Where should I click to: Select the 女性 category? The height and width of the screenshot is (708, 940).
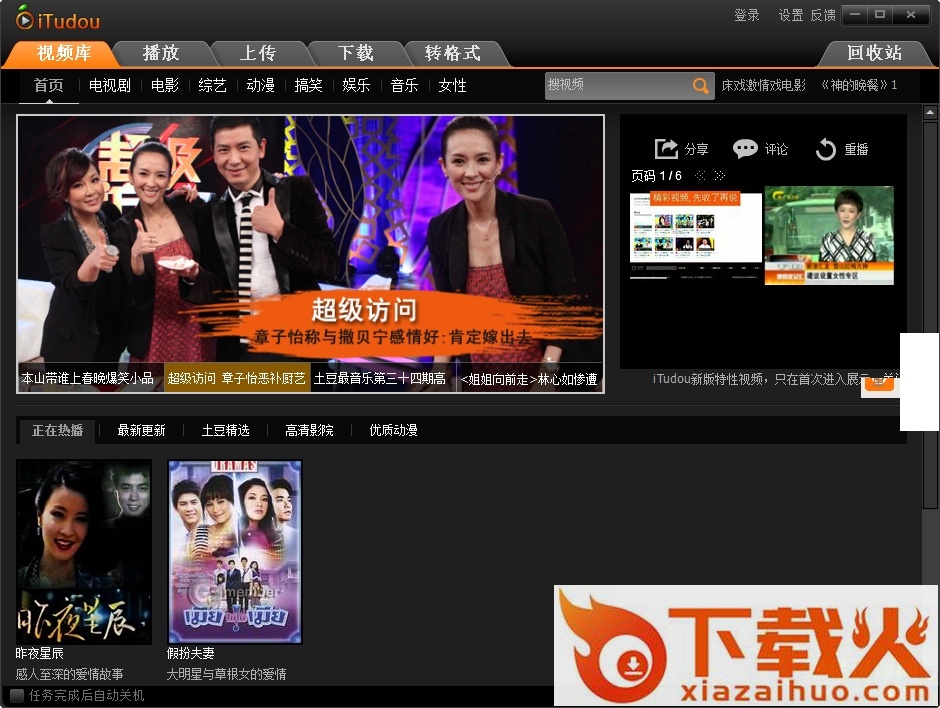(452, 86)
